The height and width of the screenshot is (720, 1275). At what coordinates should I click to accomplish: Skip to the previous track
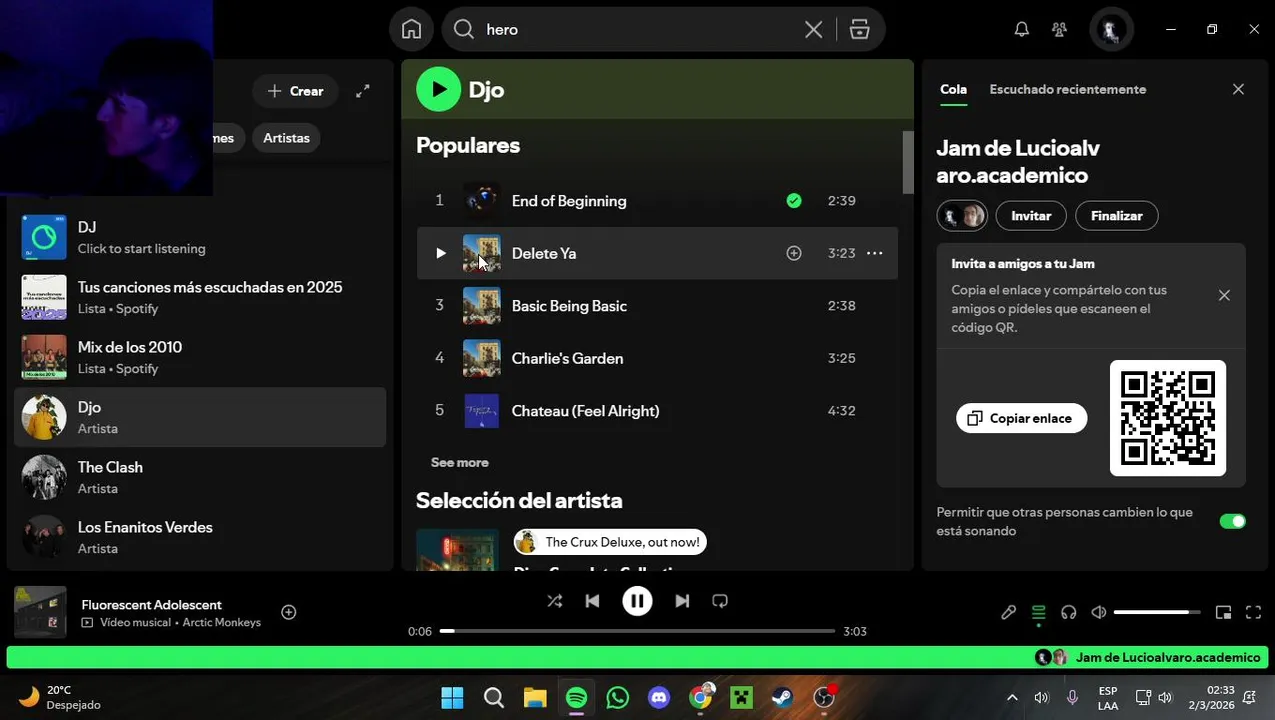point(592,601)
